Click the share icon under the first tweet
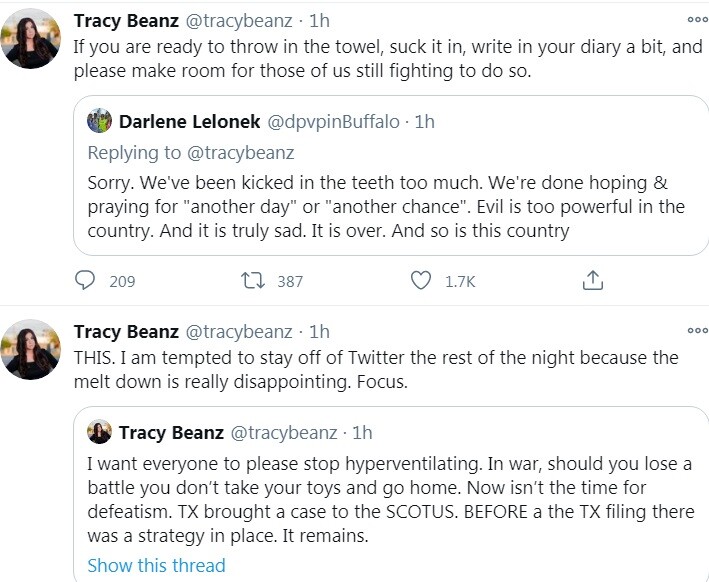This screenshot has height=582, width=709. click(x=591, y=280)
